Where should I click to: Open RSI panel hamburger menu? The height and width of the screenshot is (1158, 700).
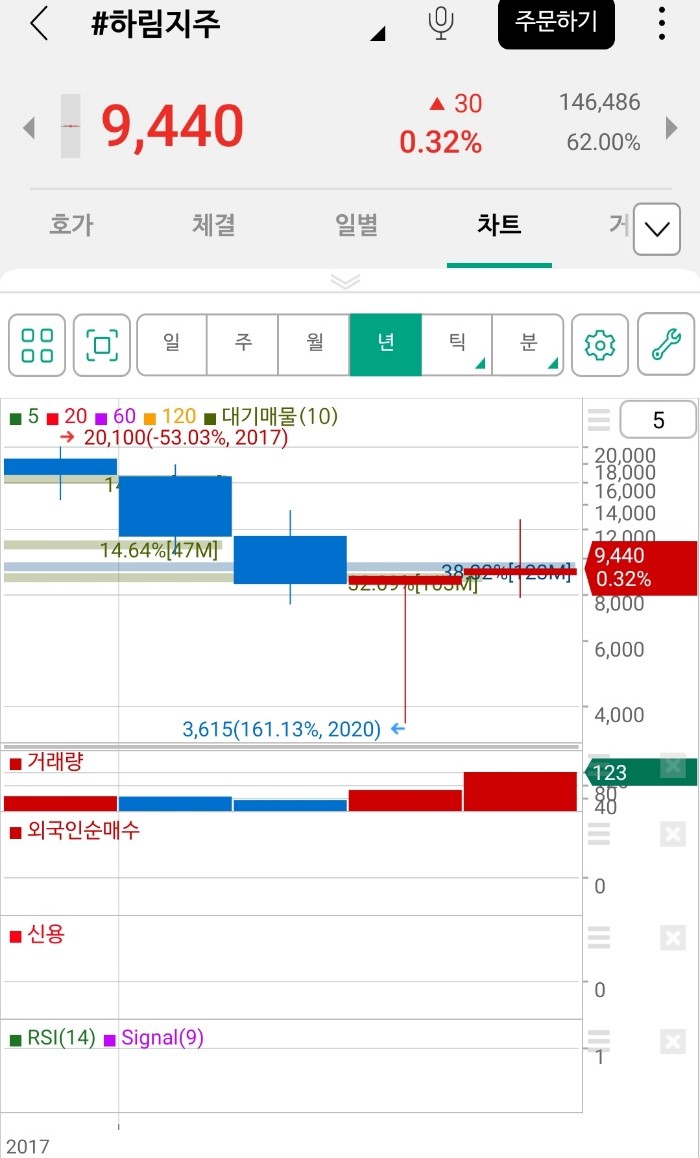click(599, 1041)
